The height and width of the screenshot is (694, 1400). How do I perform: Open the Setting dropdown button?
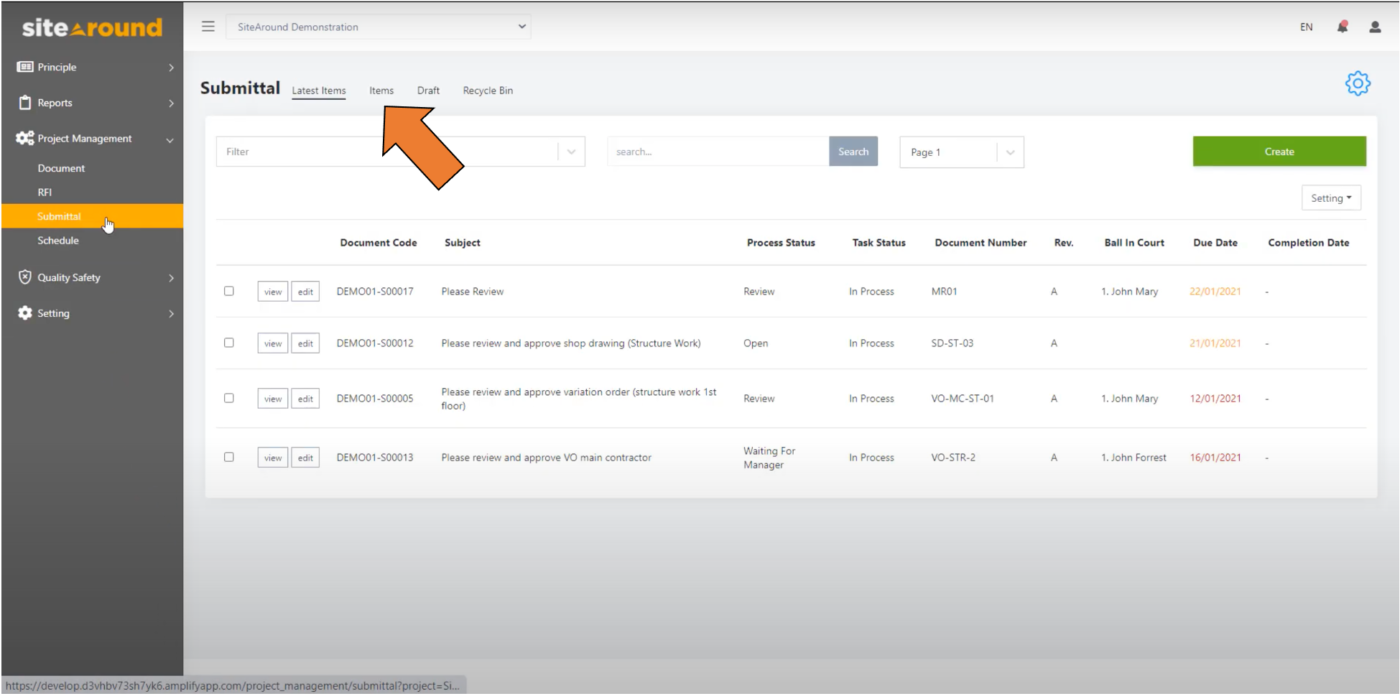click(x=1333, y=198)
